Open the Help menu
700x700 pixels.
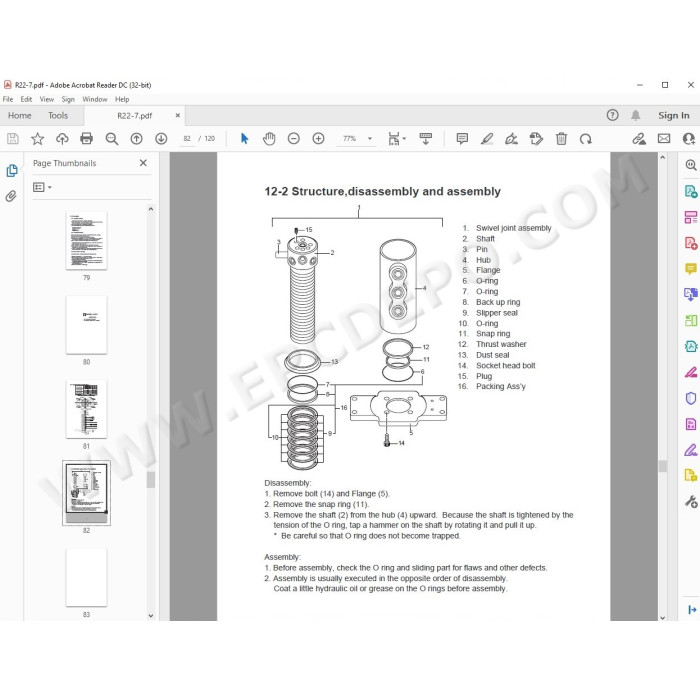click(x=122, y=99)
